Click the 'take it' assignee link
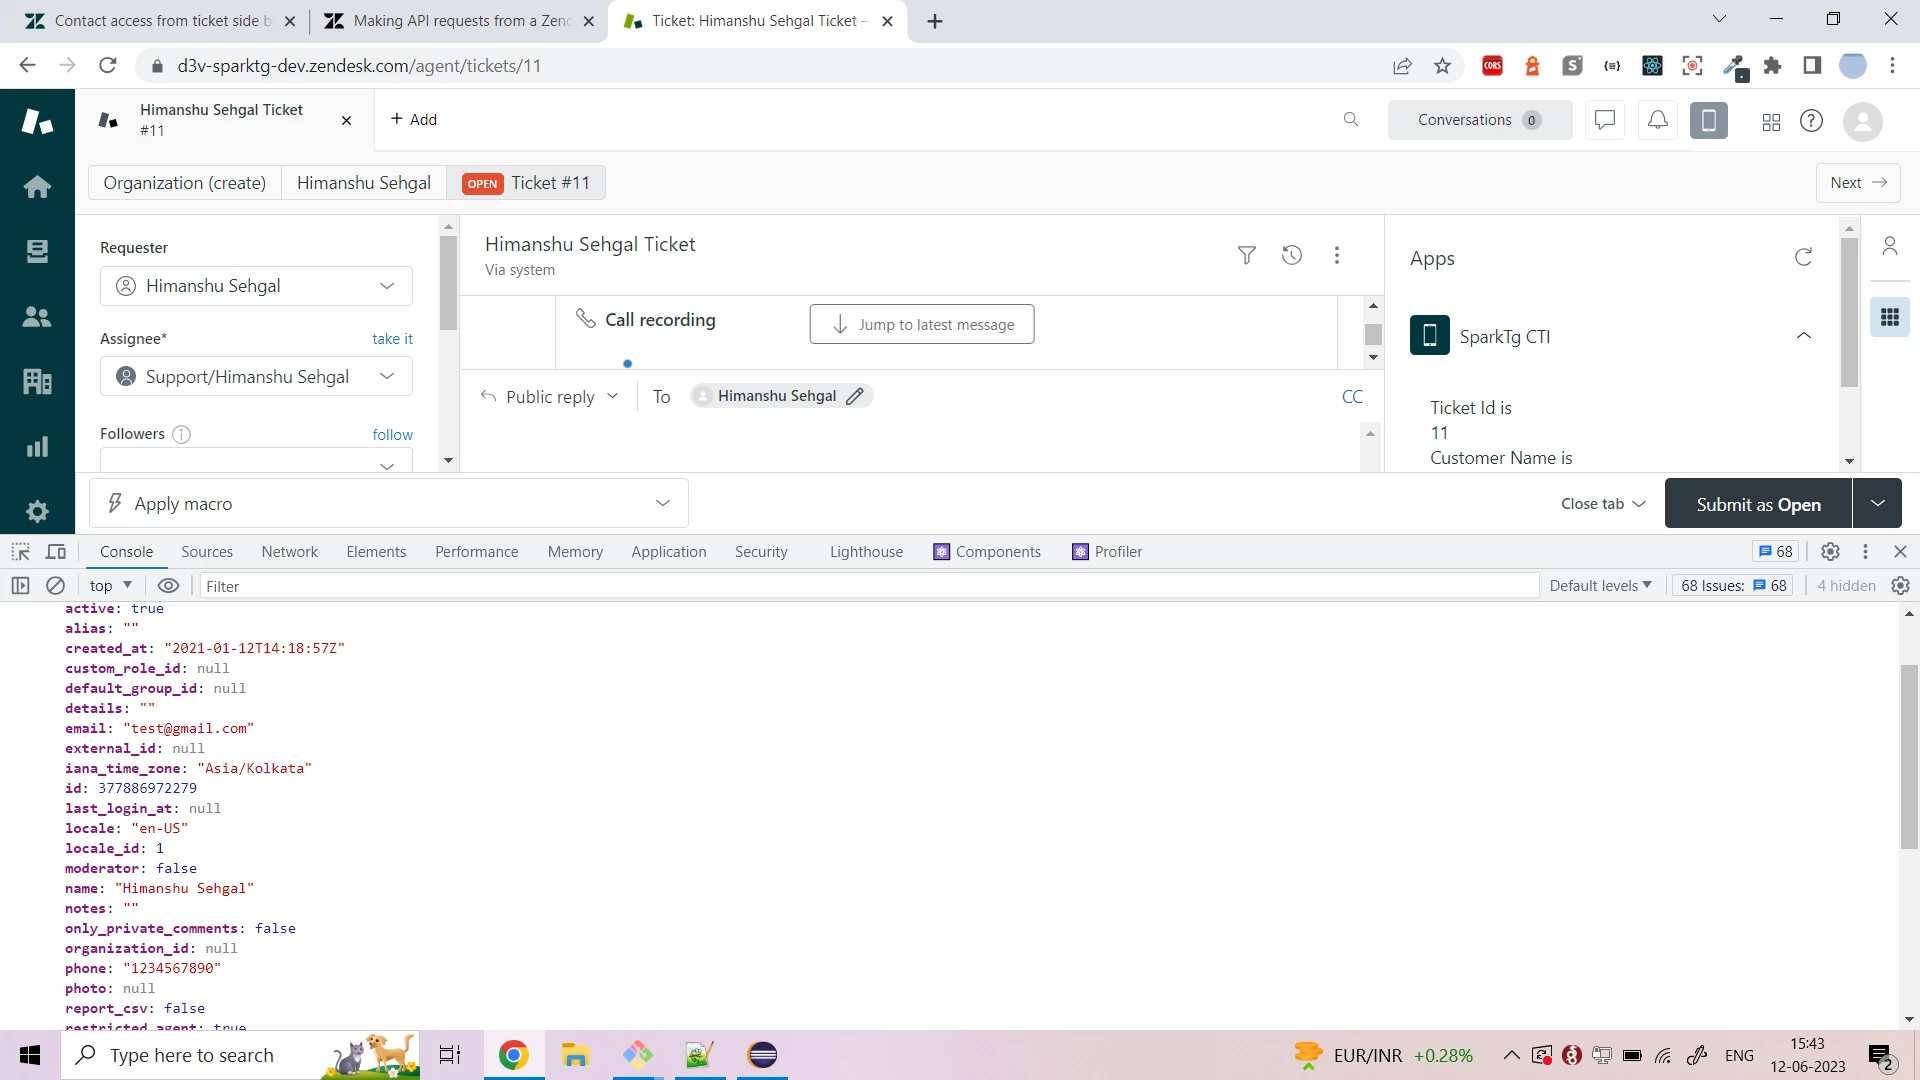 point(392,339)
